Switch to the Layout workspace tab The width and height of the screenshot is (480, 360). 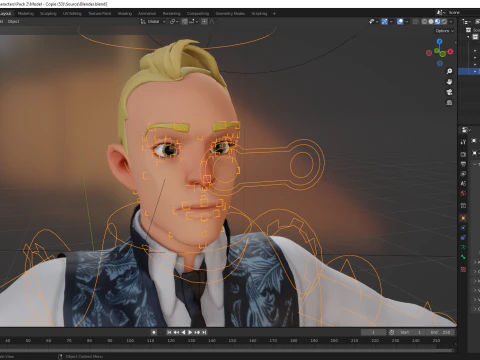5,14
